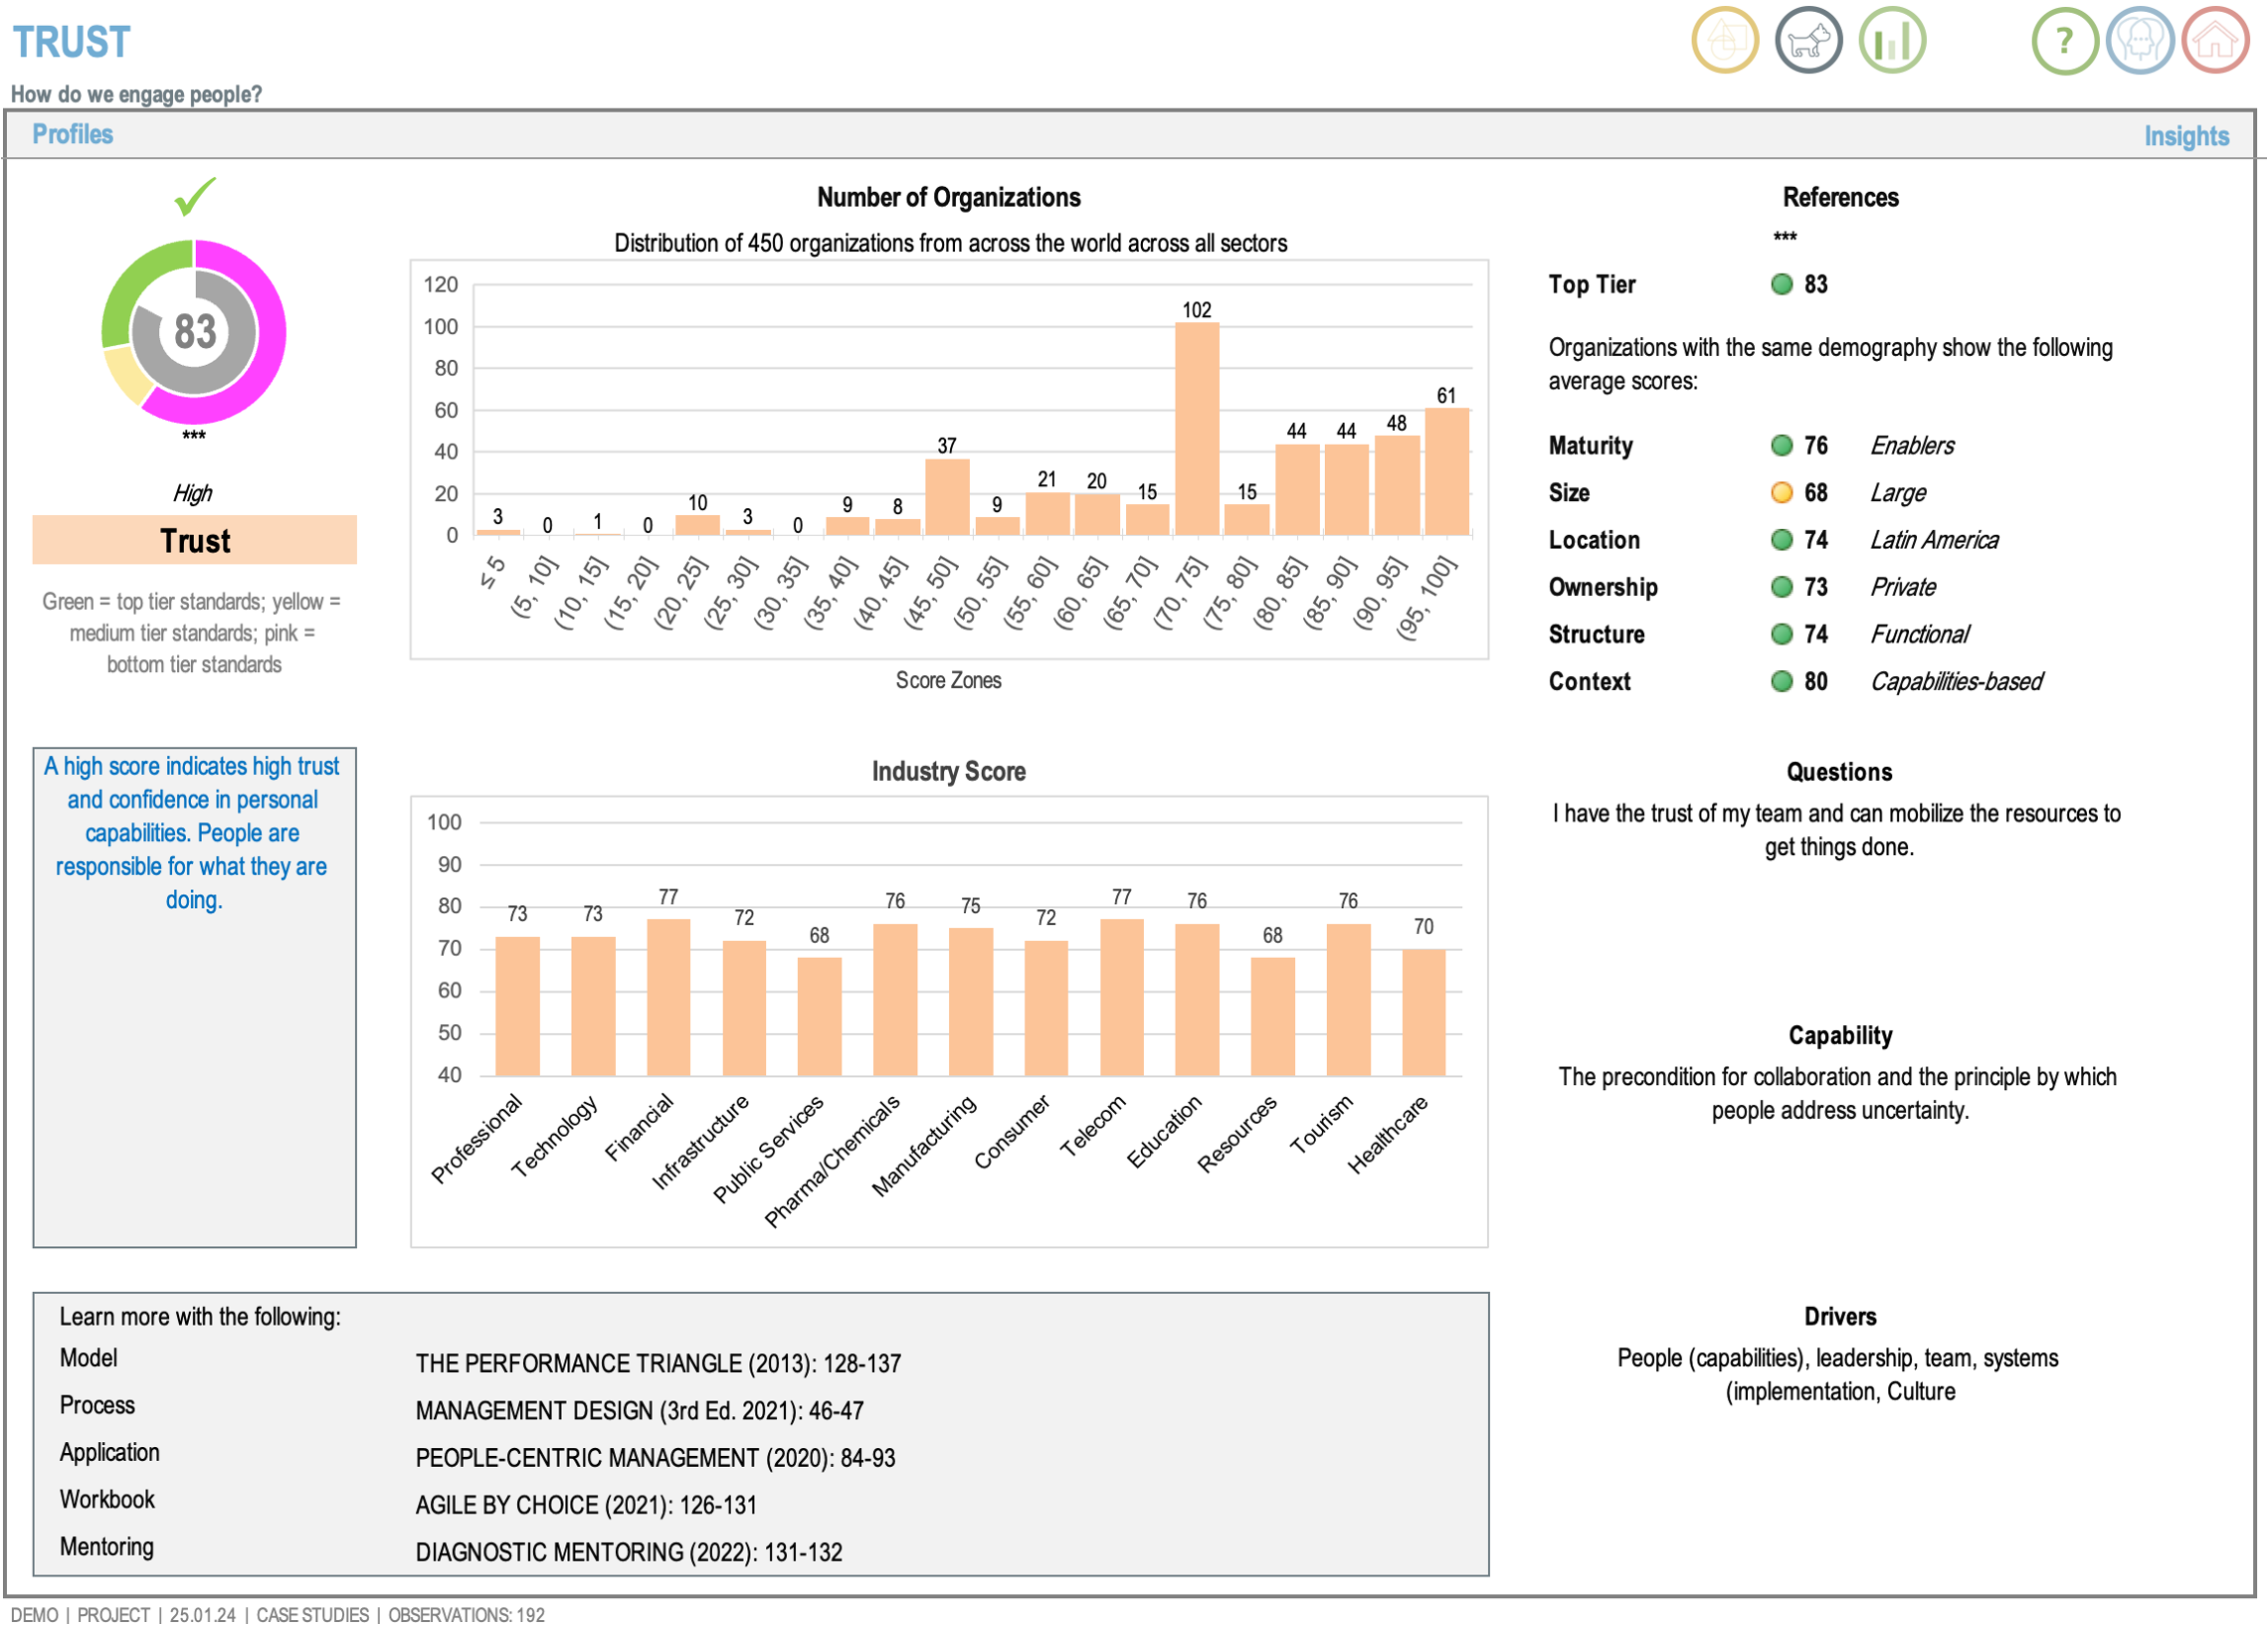Click the 'Private' ownership value

pos(1903,587)
